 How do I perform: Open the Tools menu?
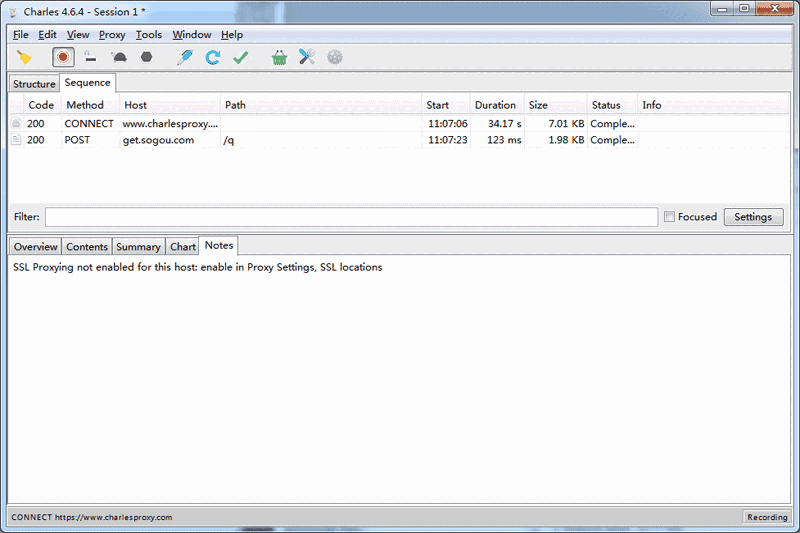click(148, 35)
